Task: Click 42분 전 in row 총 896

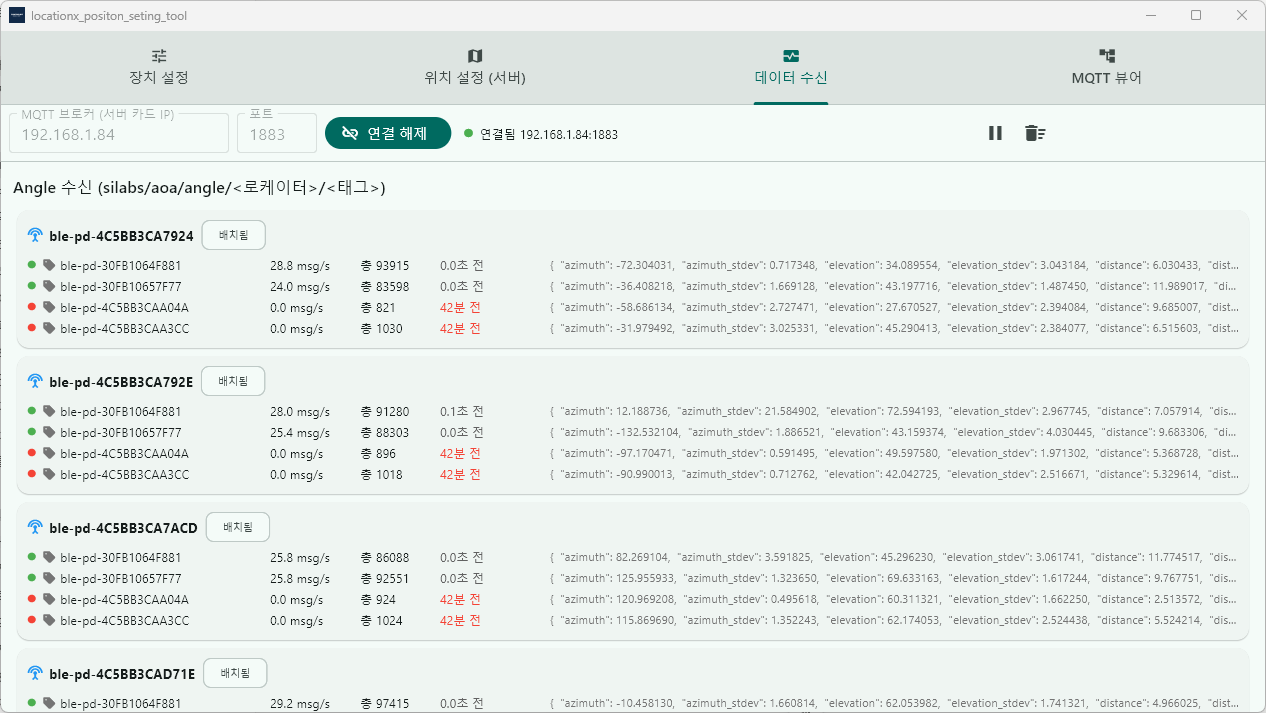Action: 460,454
